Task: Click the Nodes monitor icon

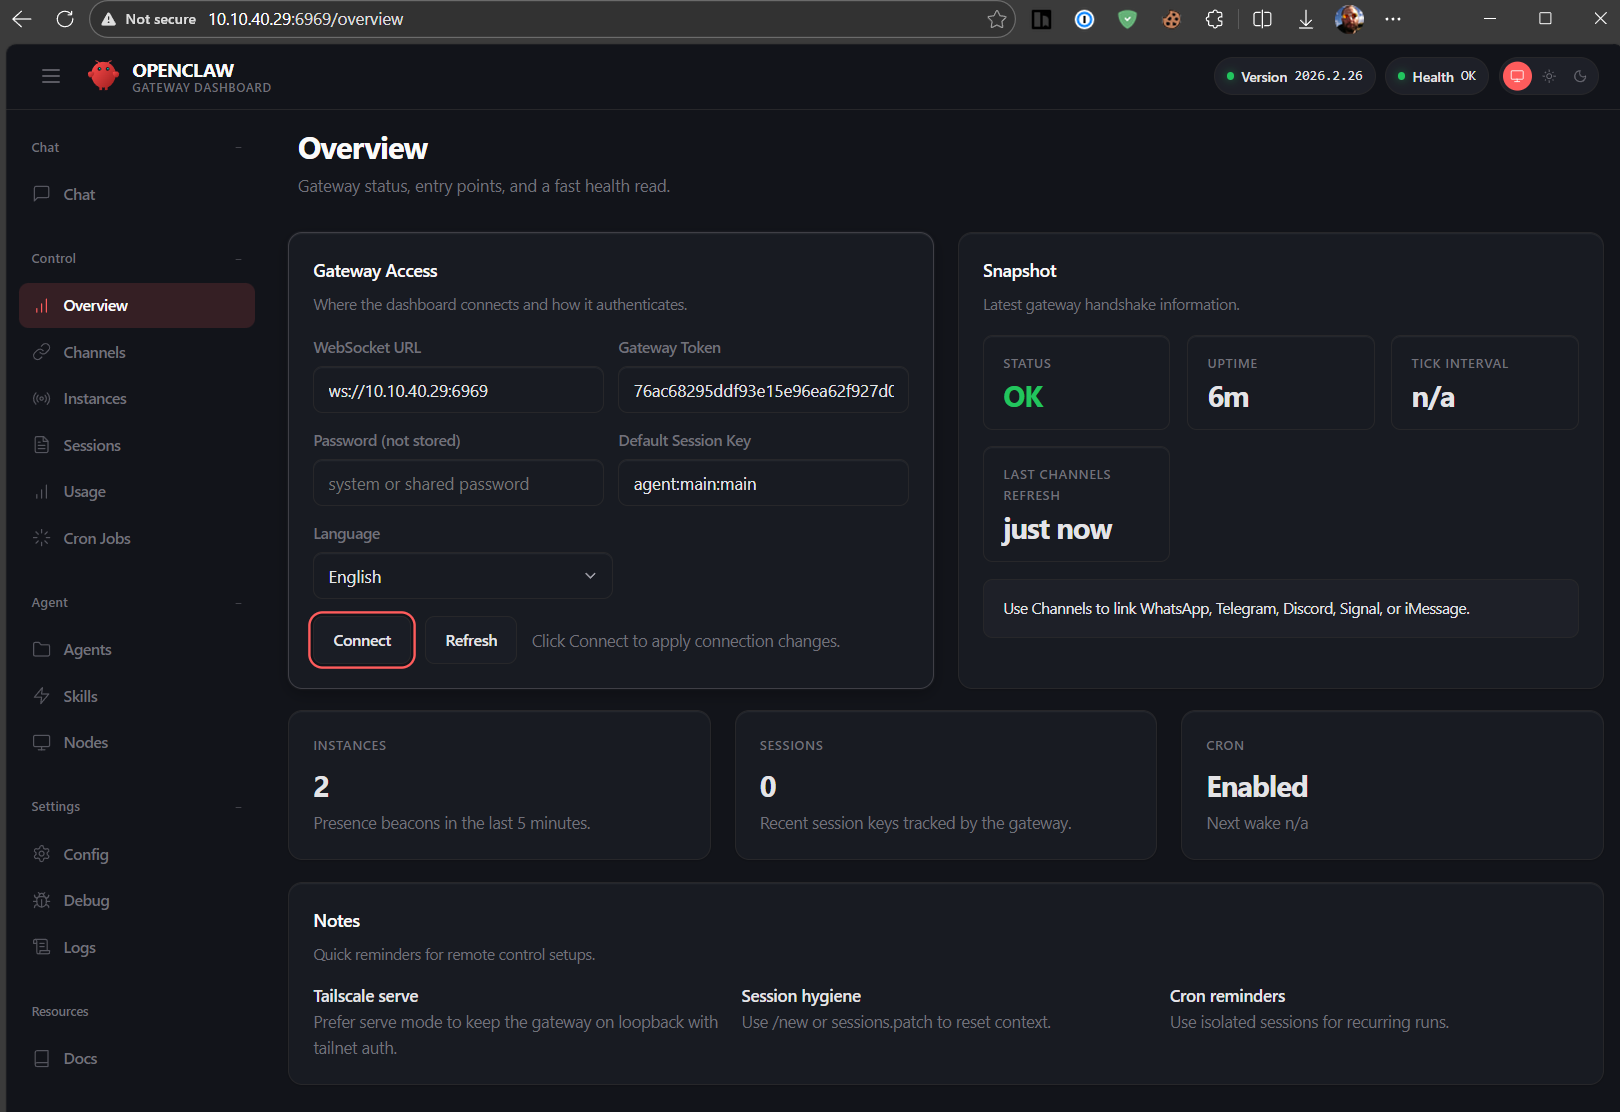Action: [42, 742]
